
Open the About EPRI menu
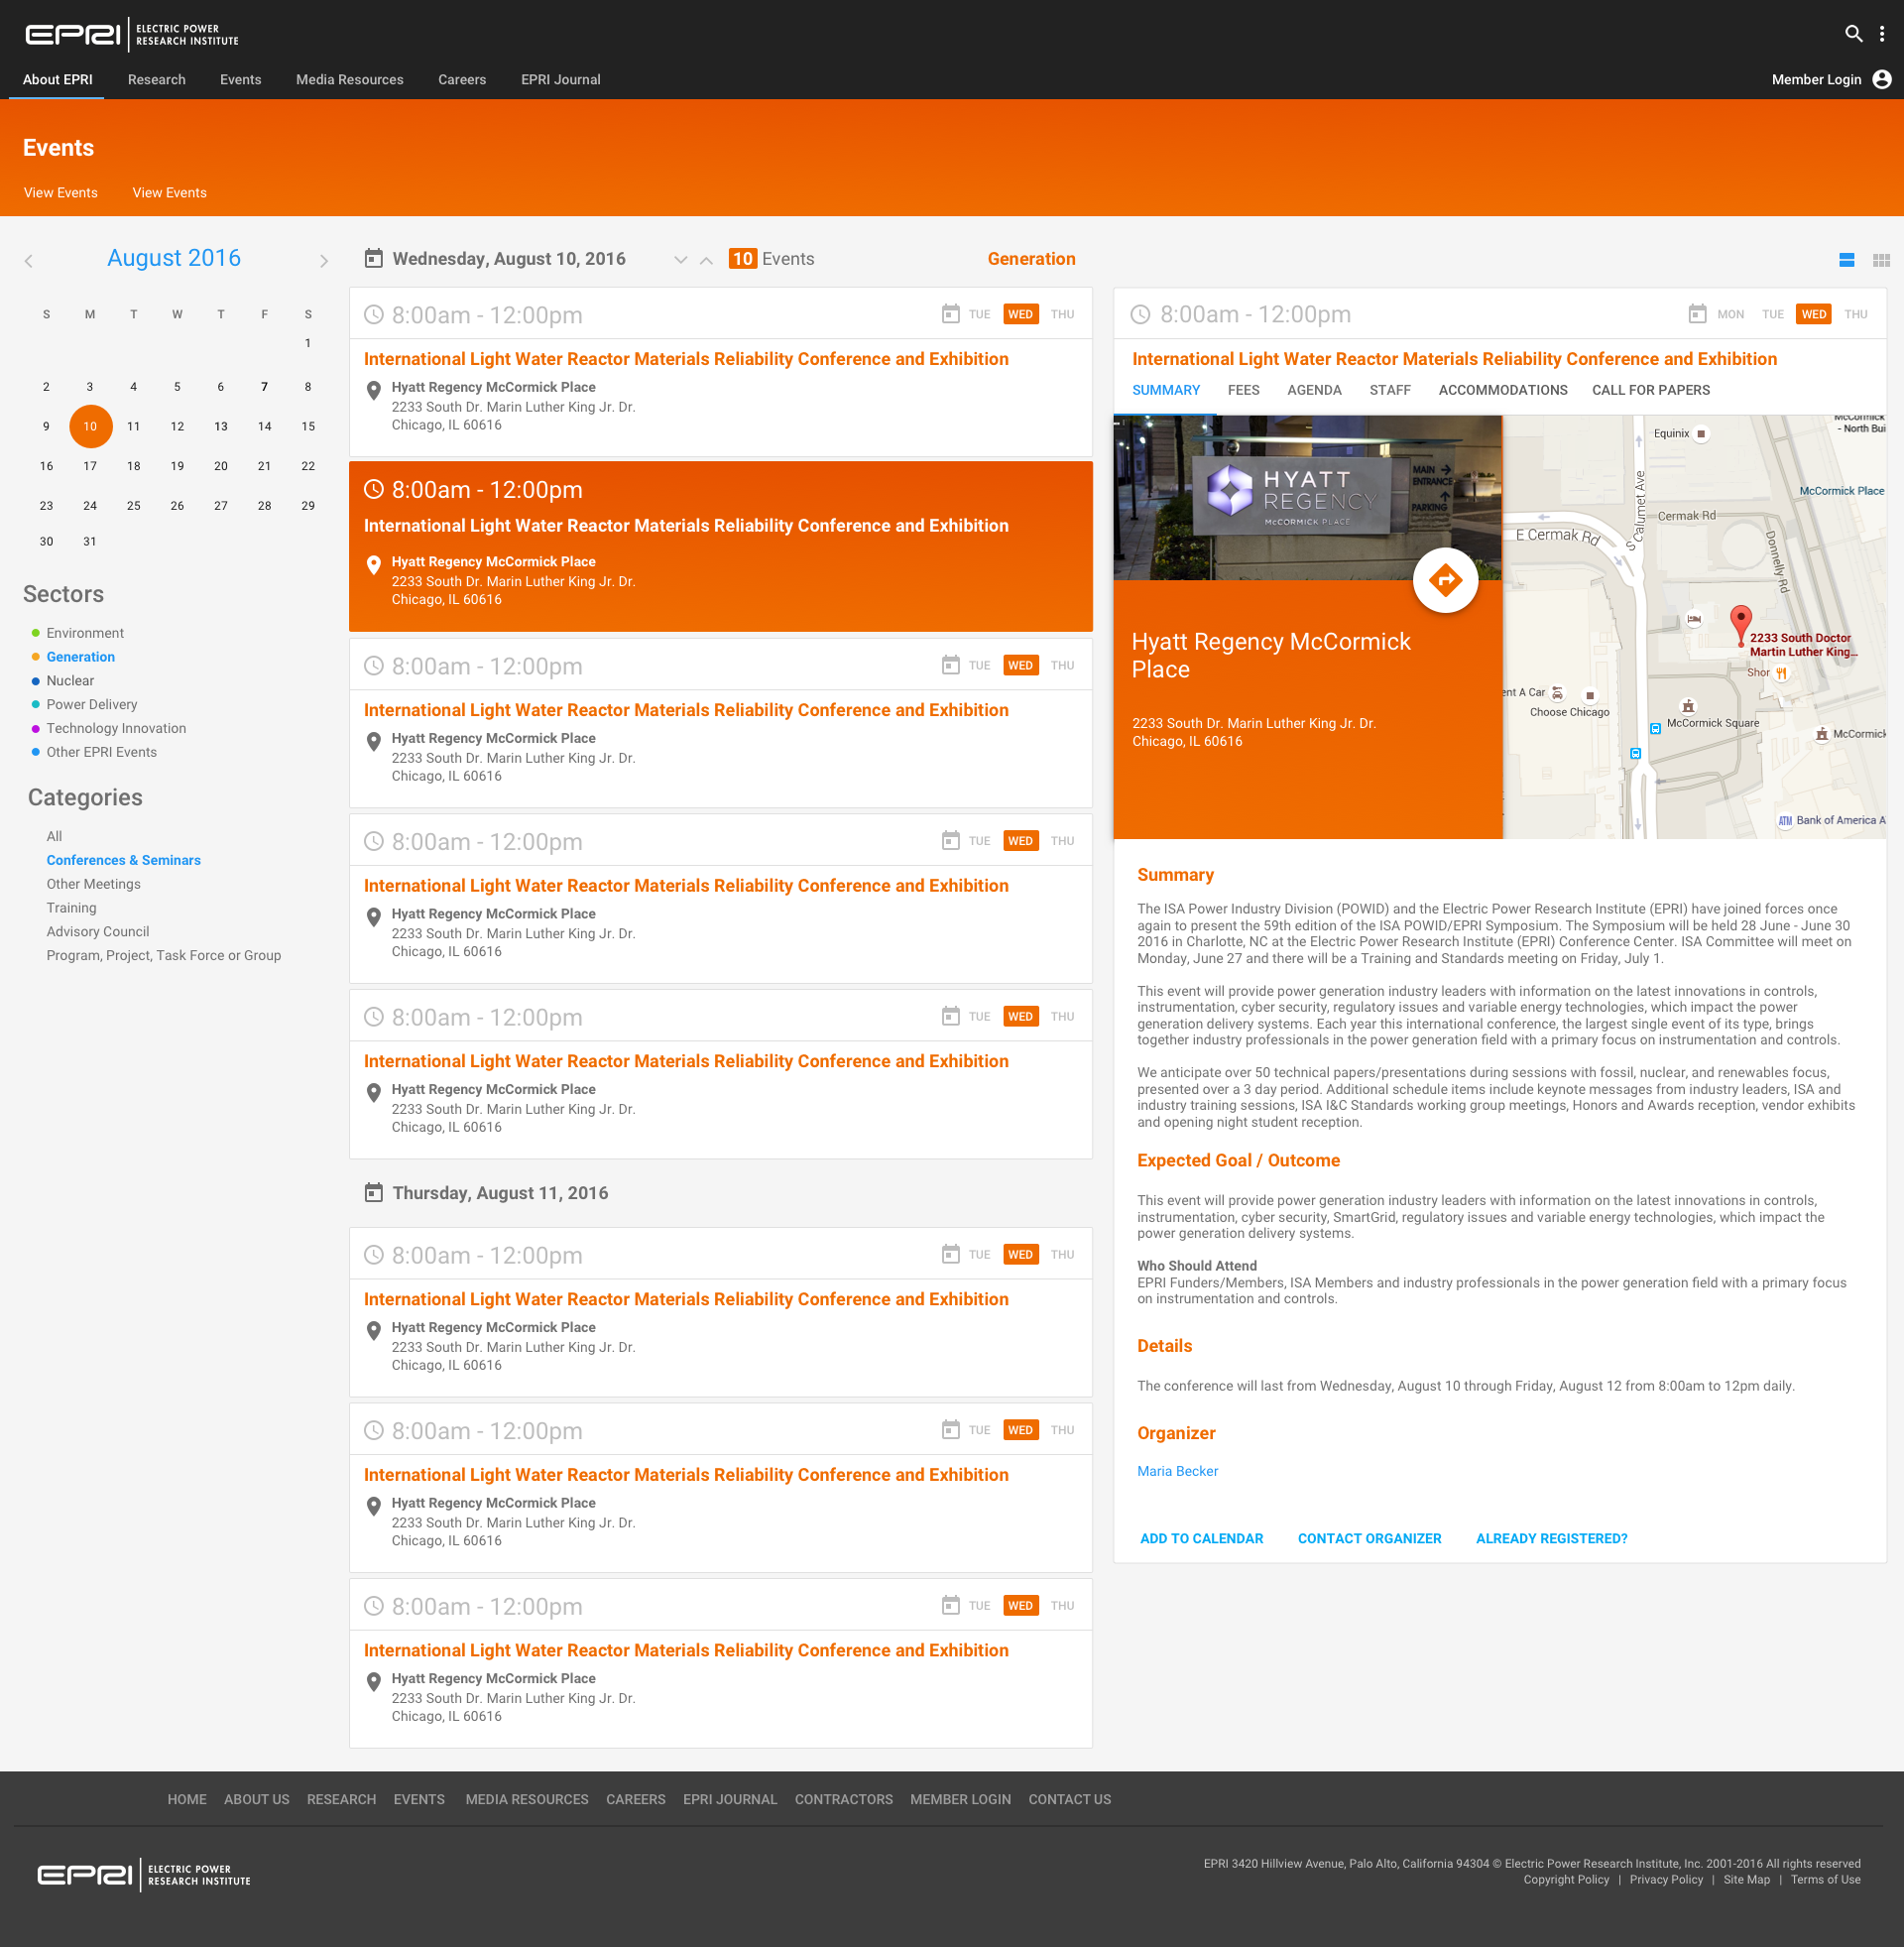click(x=57, y=79)
